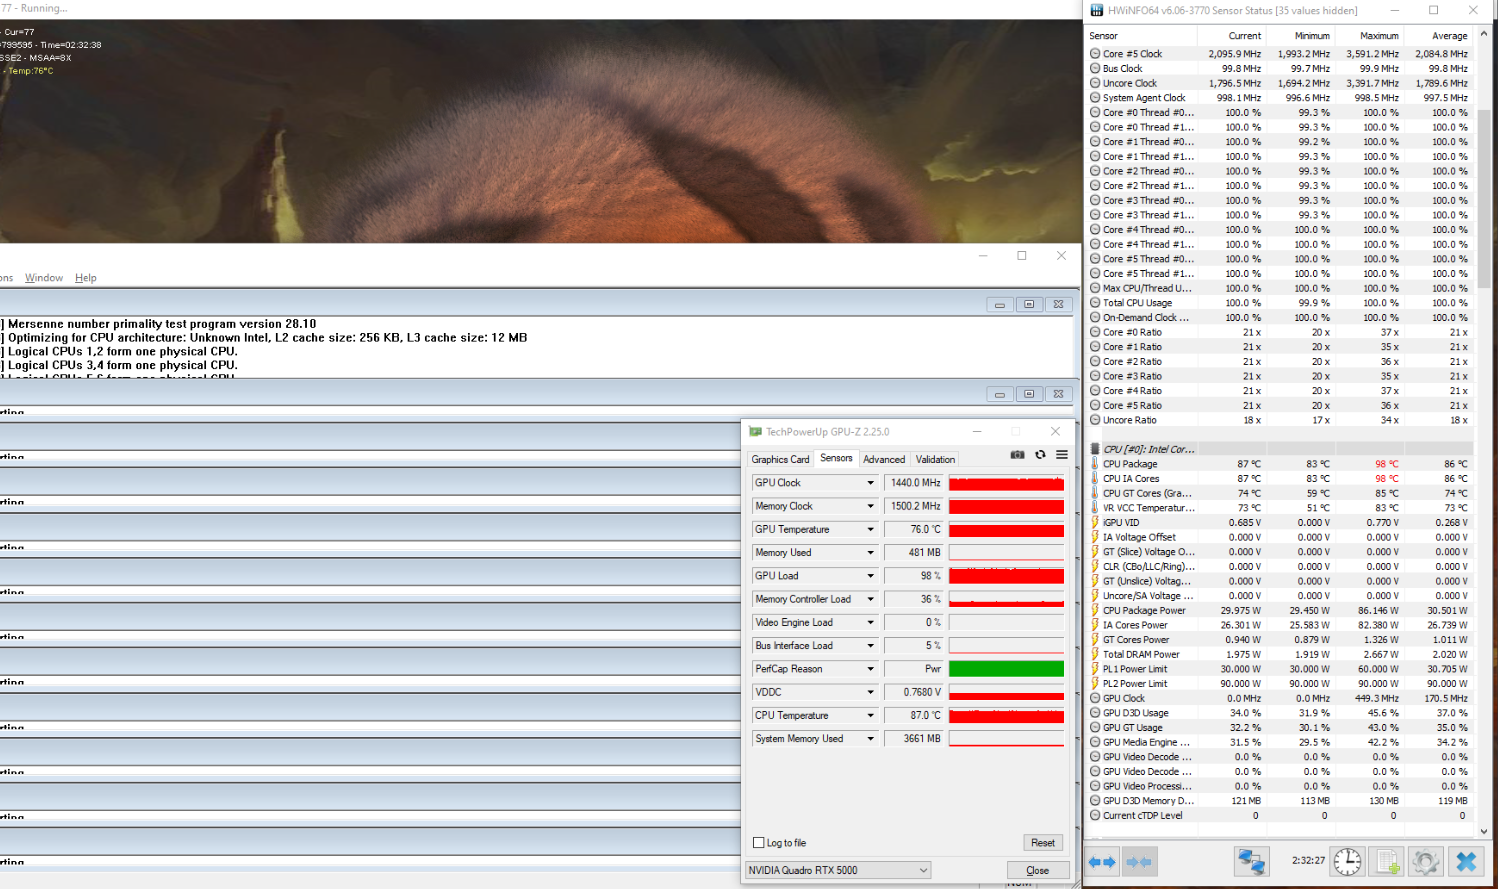Open the network/remote monitors button in HWiNFO
Viewport: 1498px width, 889px height.
click(1251, 861)
